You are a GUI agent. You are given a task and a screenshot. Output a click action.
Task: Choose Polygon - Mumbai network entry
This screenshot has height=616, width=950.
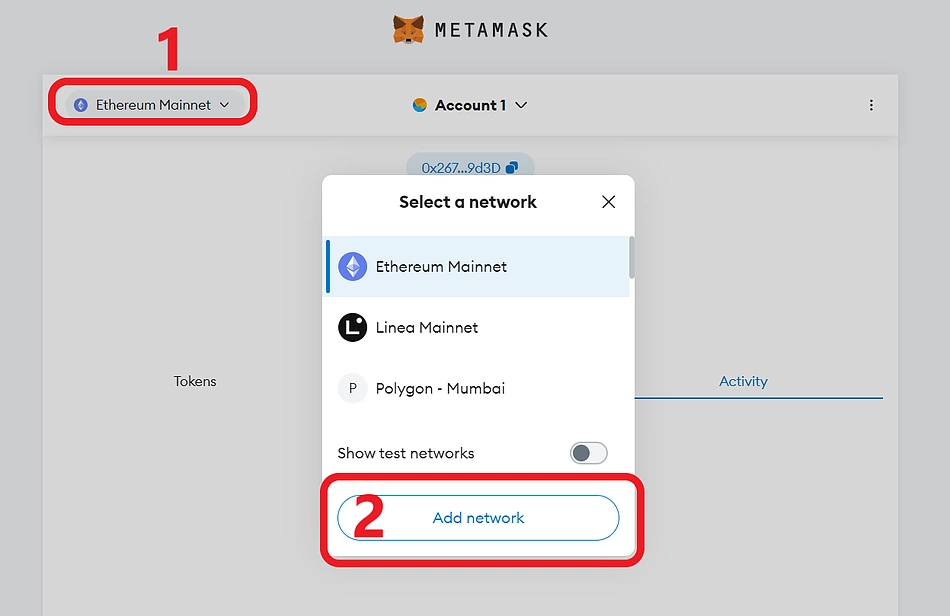(x=440, y=389)
